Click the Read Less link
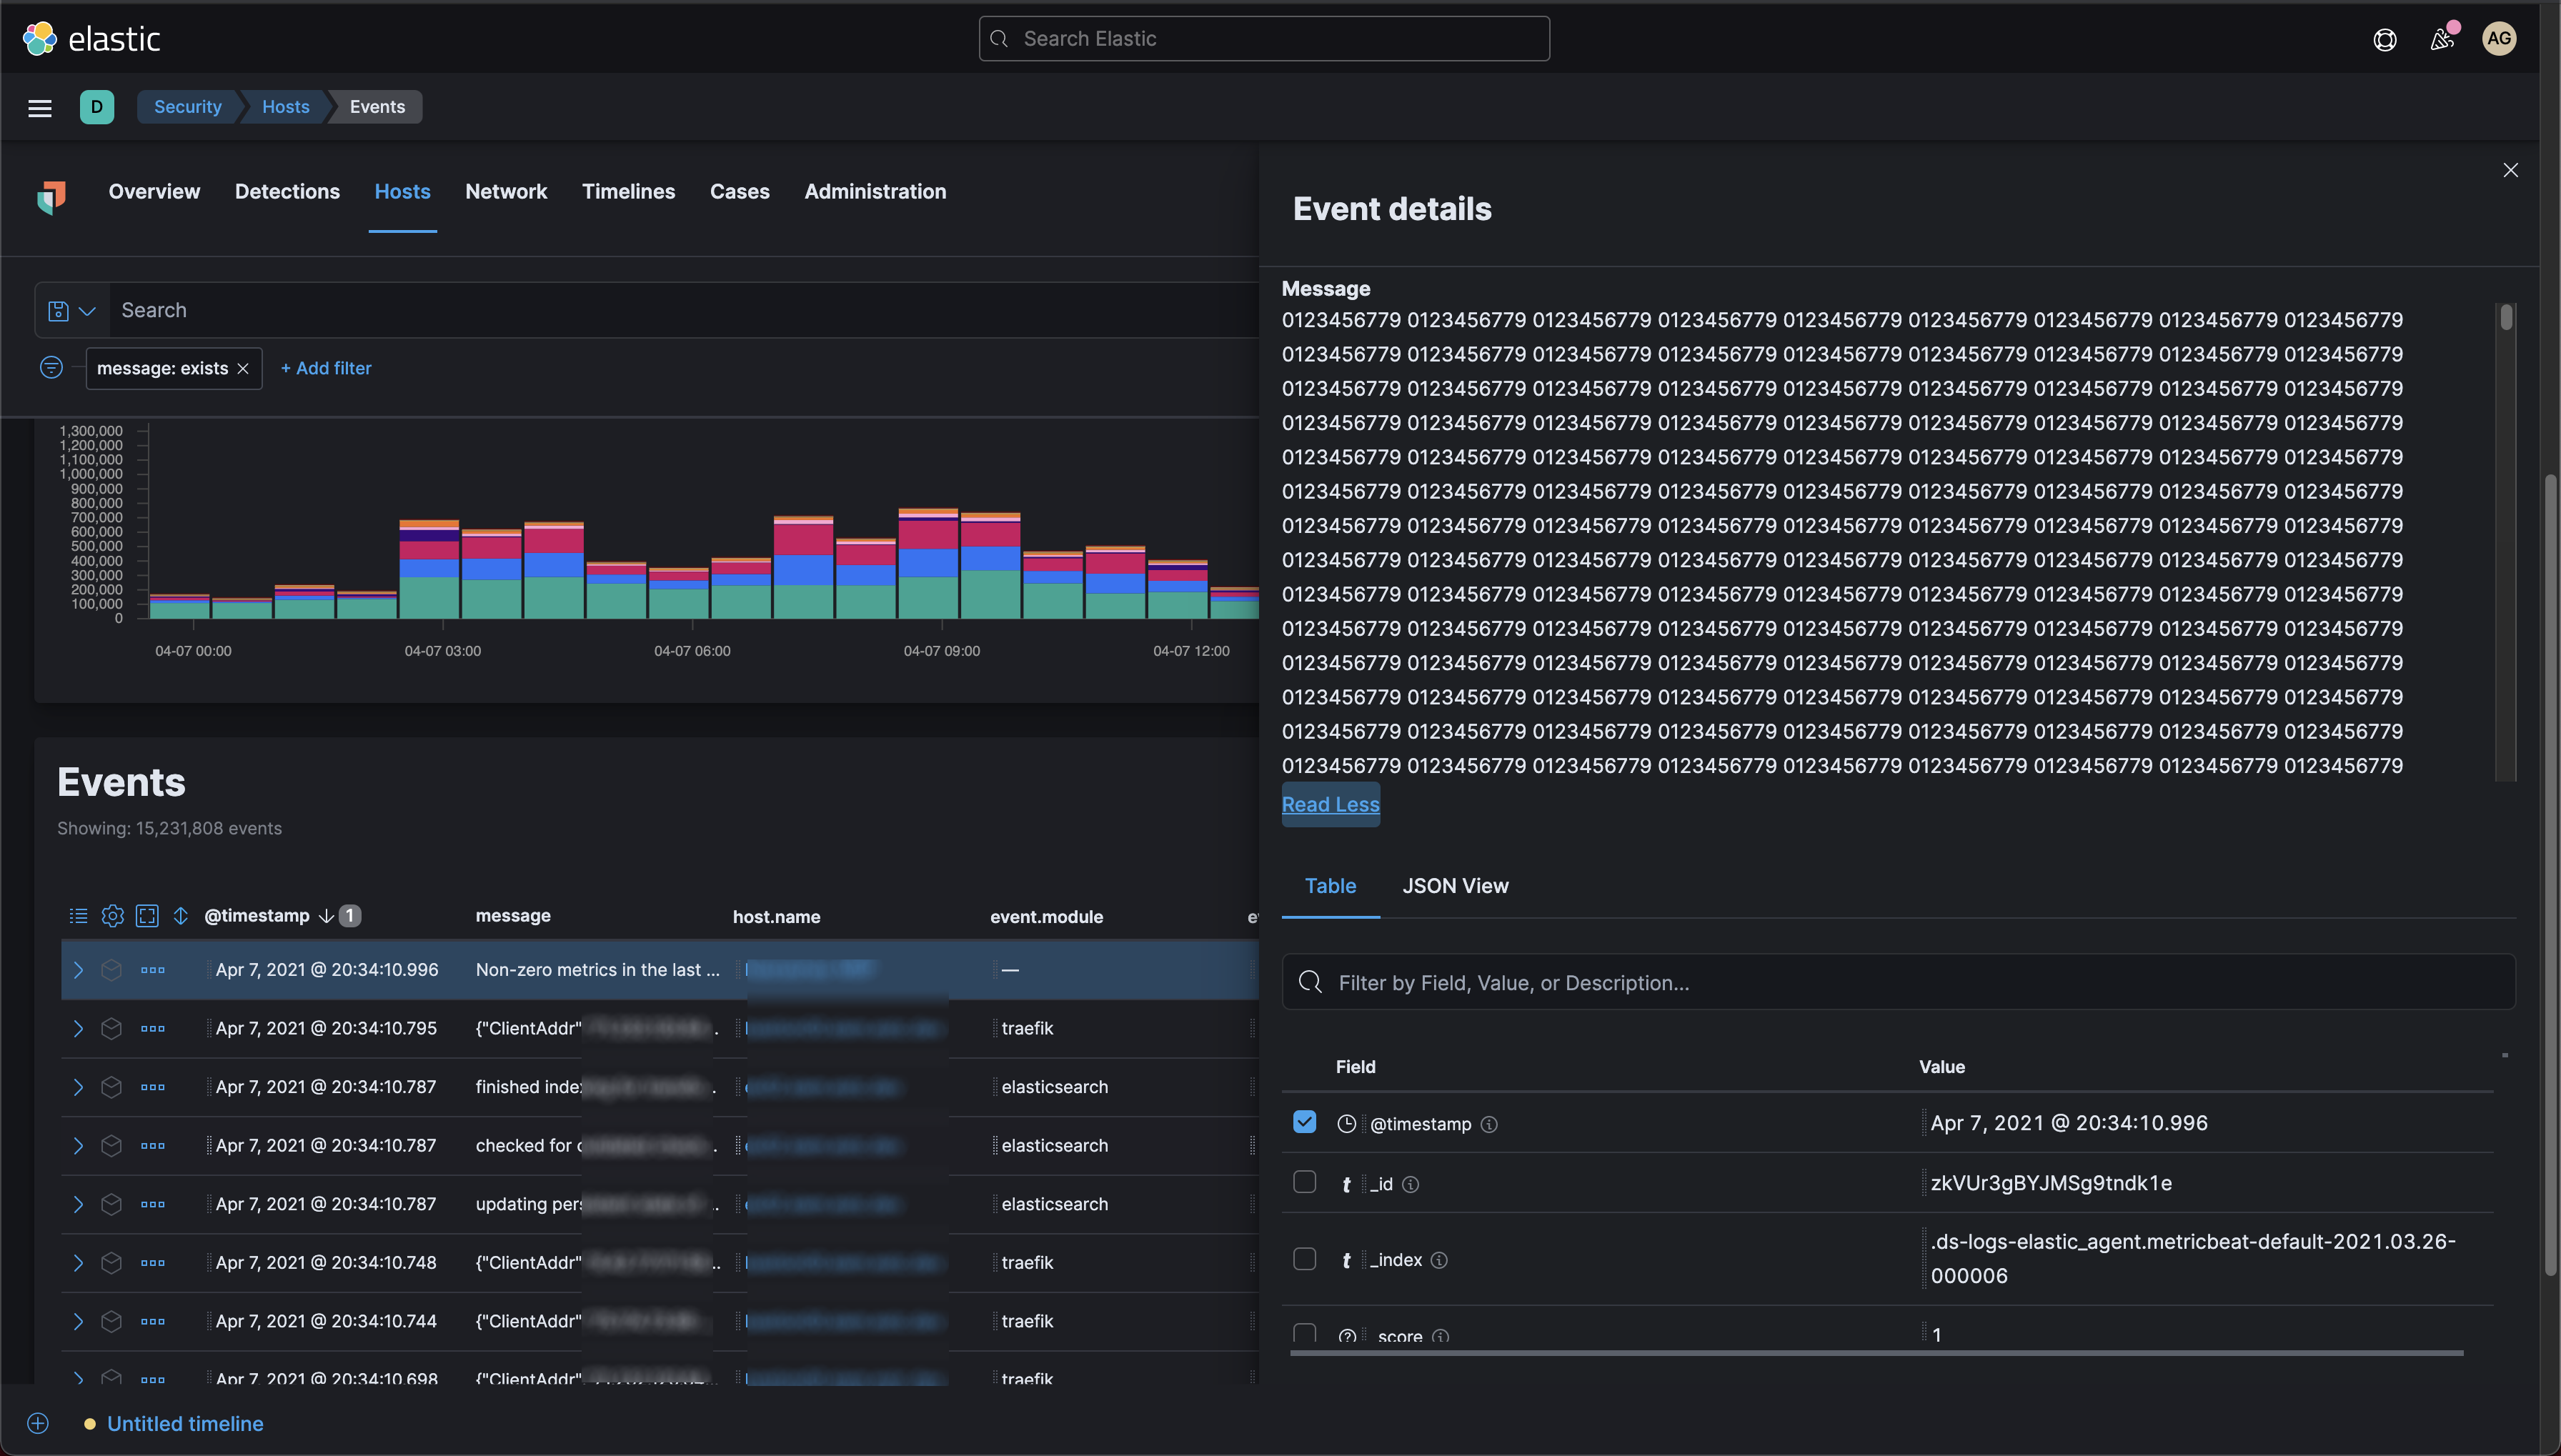 1330,804
